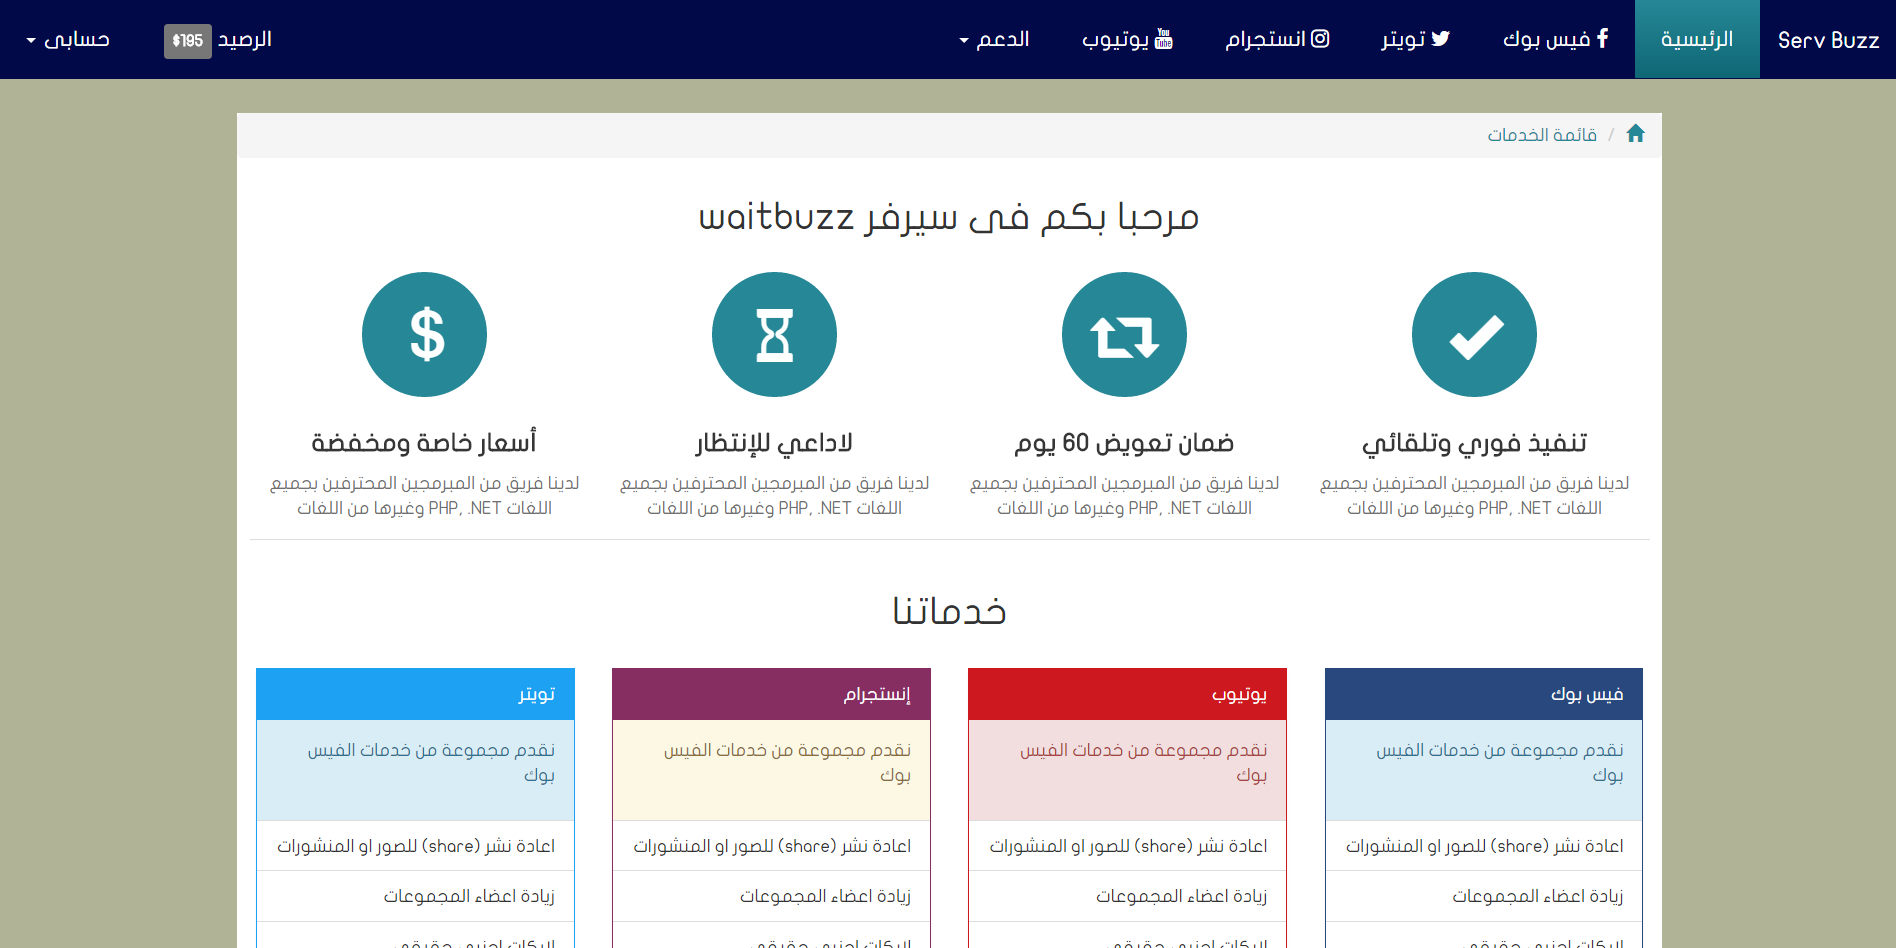
Task: Click the $195 balance badge
Action: pyautogui.click(x=188, y=41)
